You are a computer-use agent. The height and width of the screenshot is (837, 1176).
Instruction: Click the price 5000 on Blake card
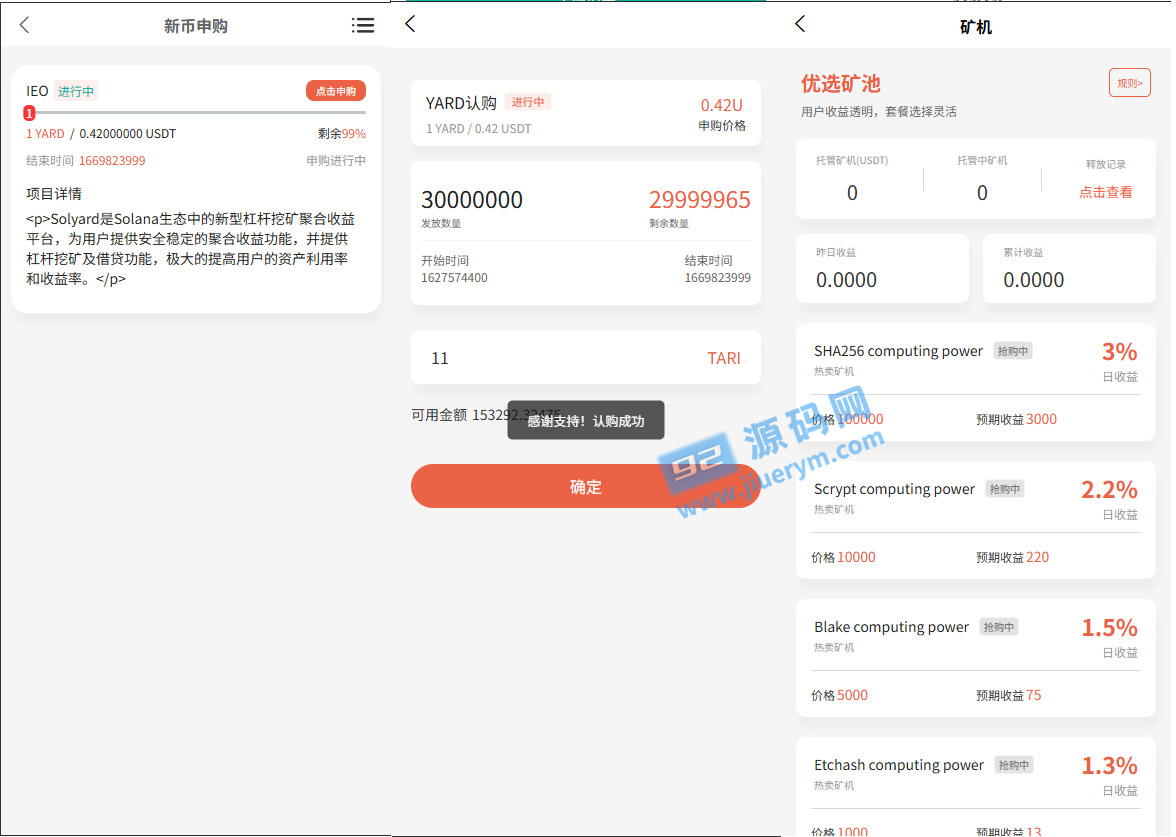point(853,695)
